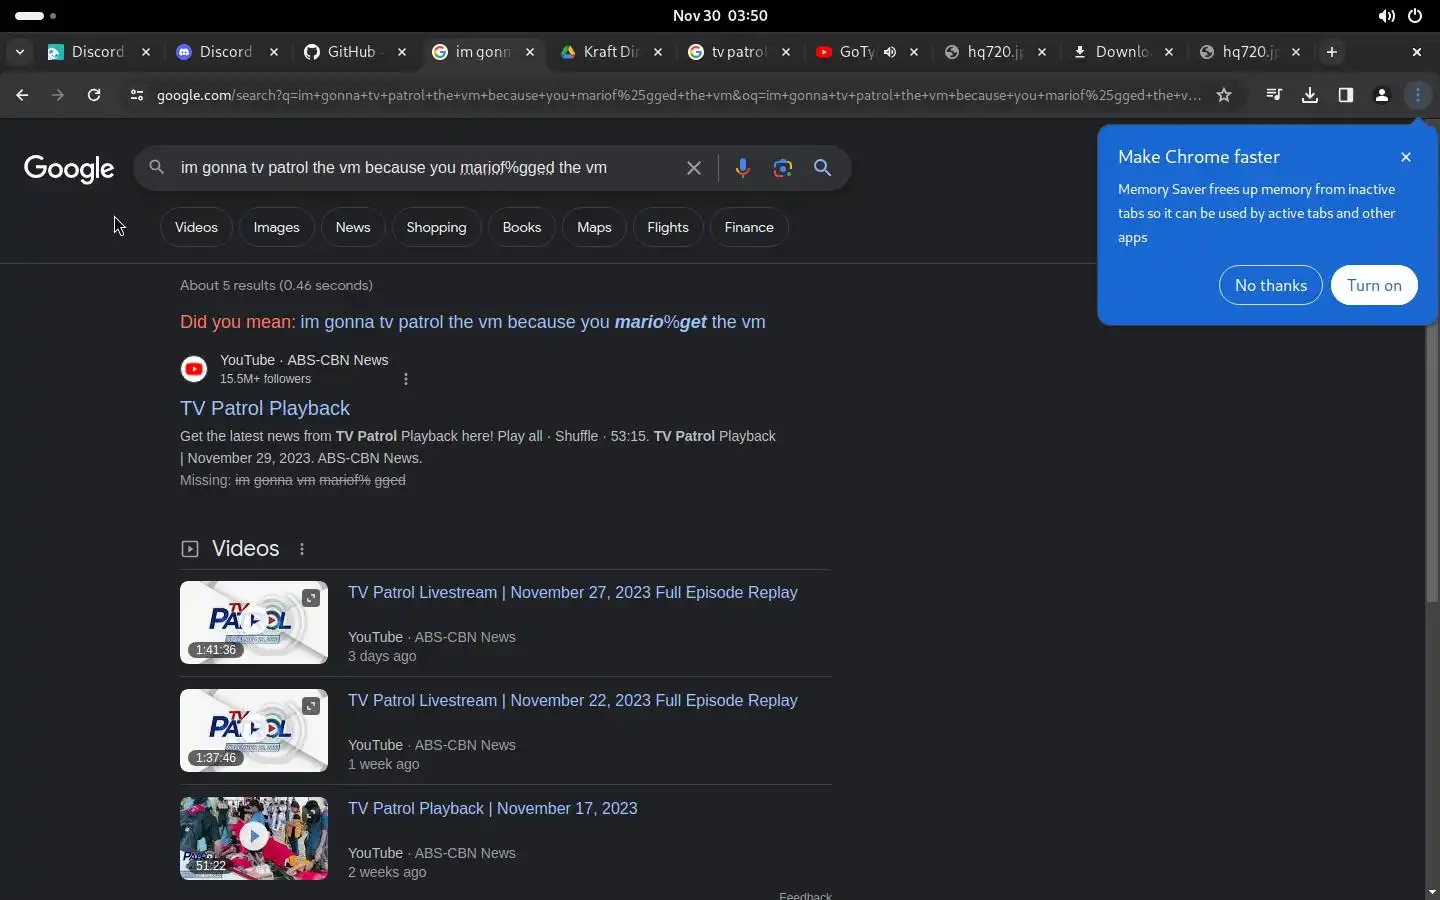Open Chrome downloads icon
This screenshot has height=900, width=1440.
1310,95
